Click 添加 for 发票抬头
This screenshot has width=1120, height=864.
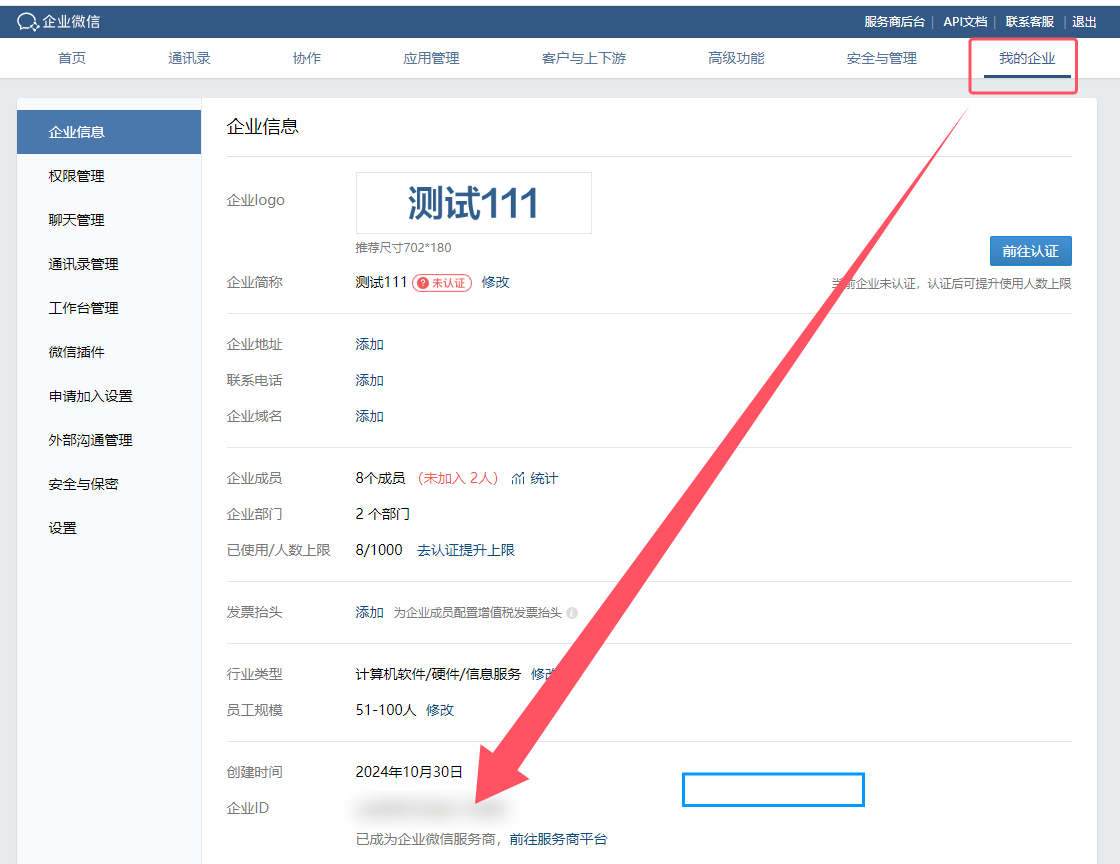369,613
